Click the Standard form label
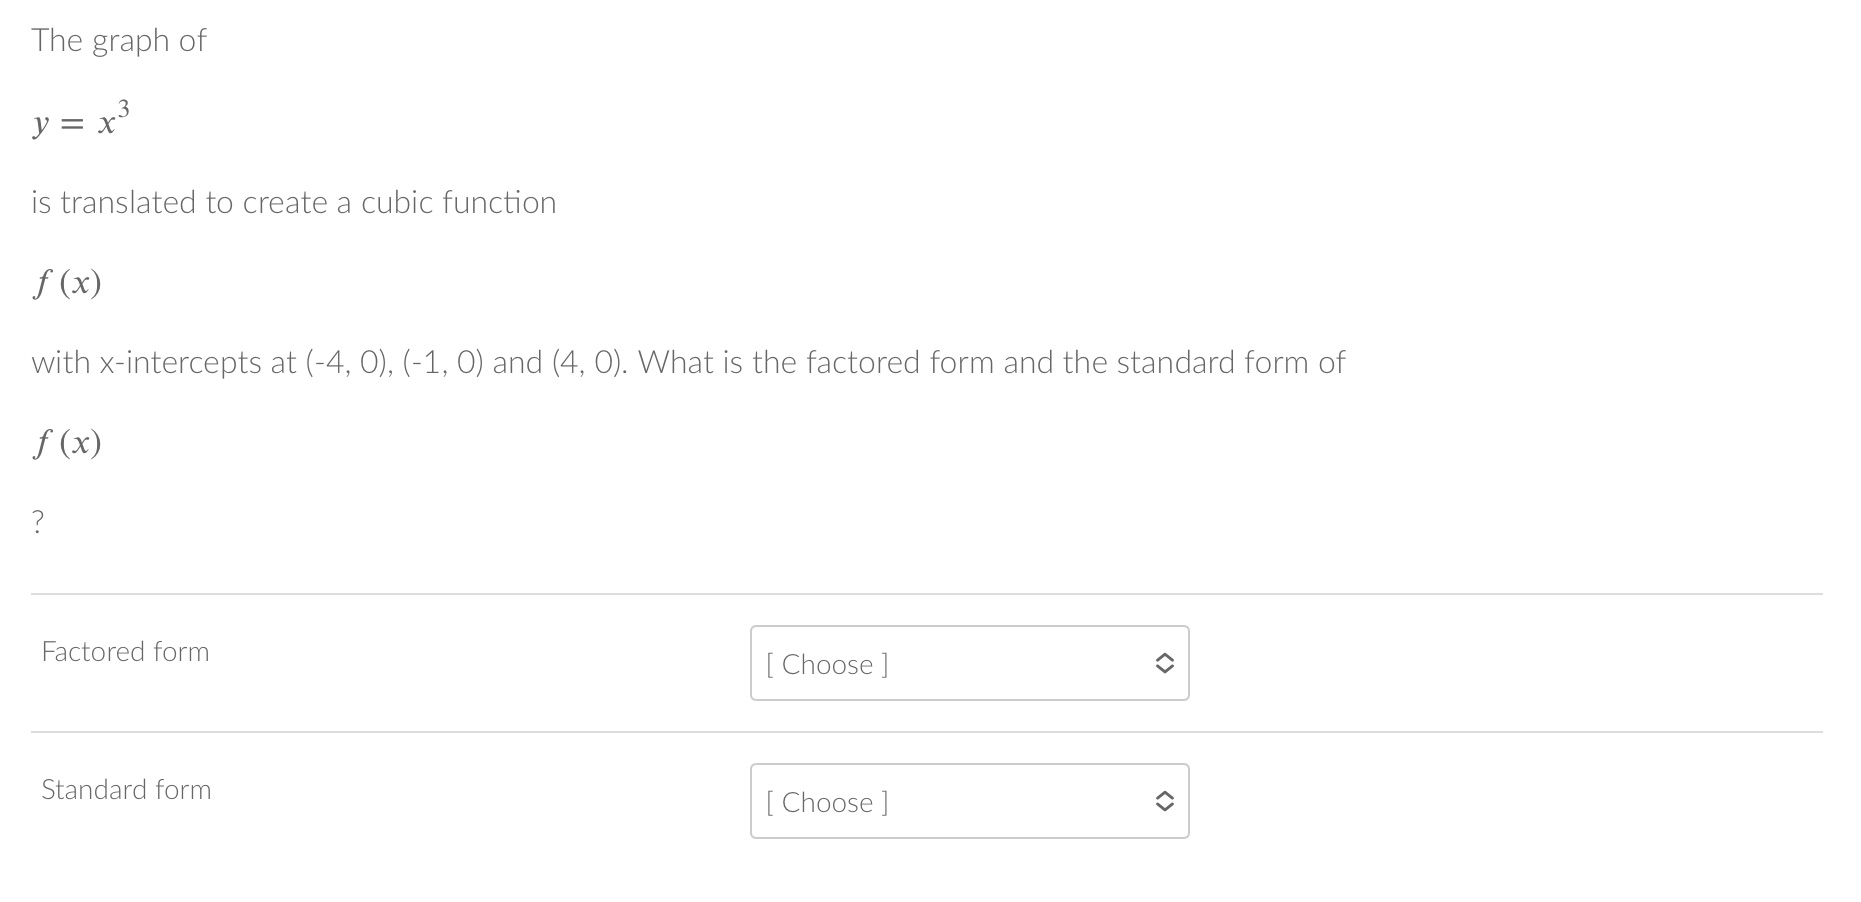 tap(126, 789)
